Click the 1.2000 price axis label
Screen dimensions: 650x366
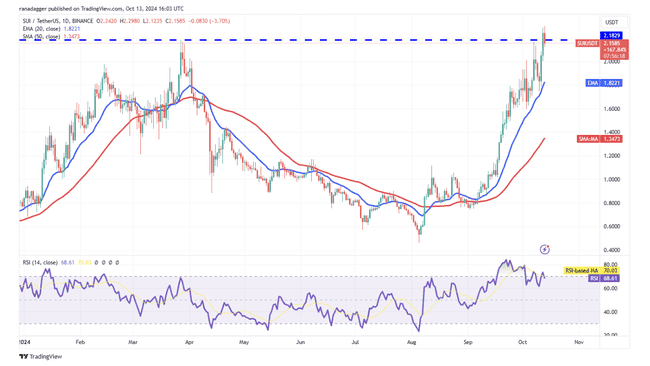[611, 156]
